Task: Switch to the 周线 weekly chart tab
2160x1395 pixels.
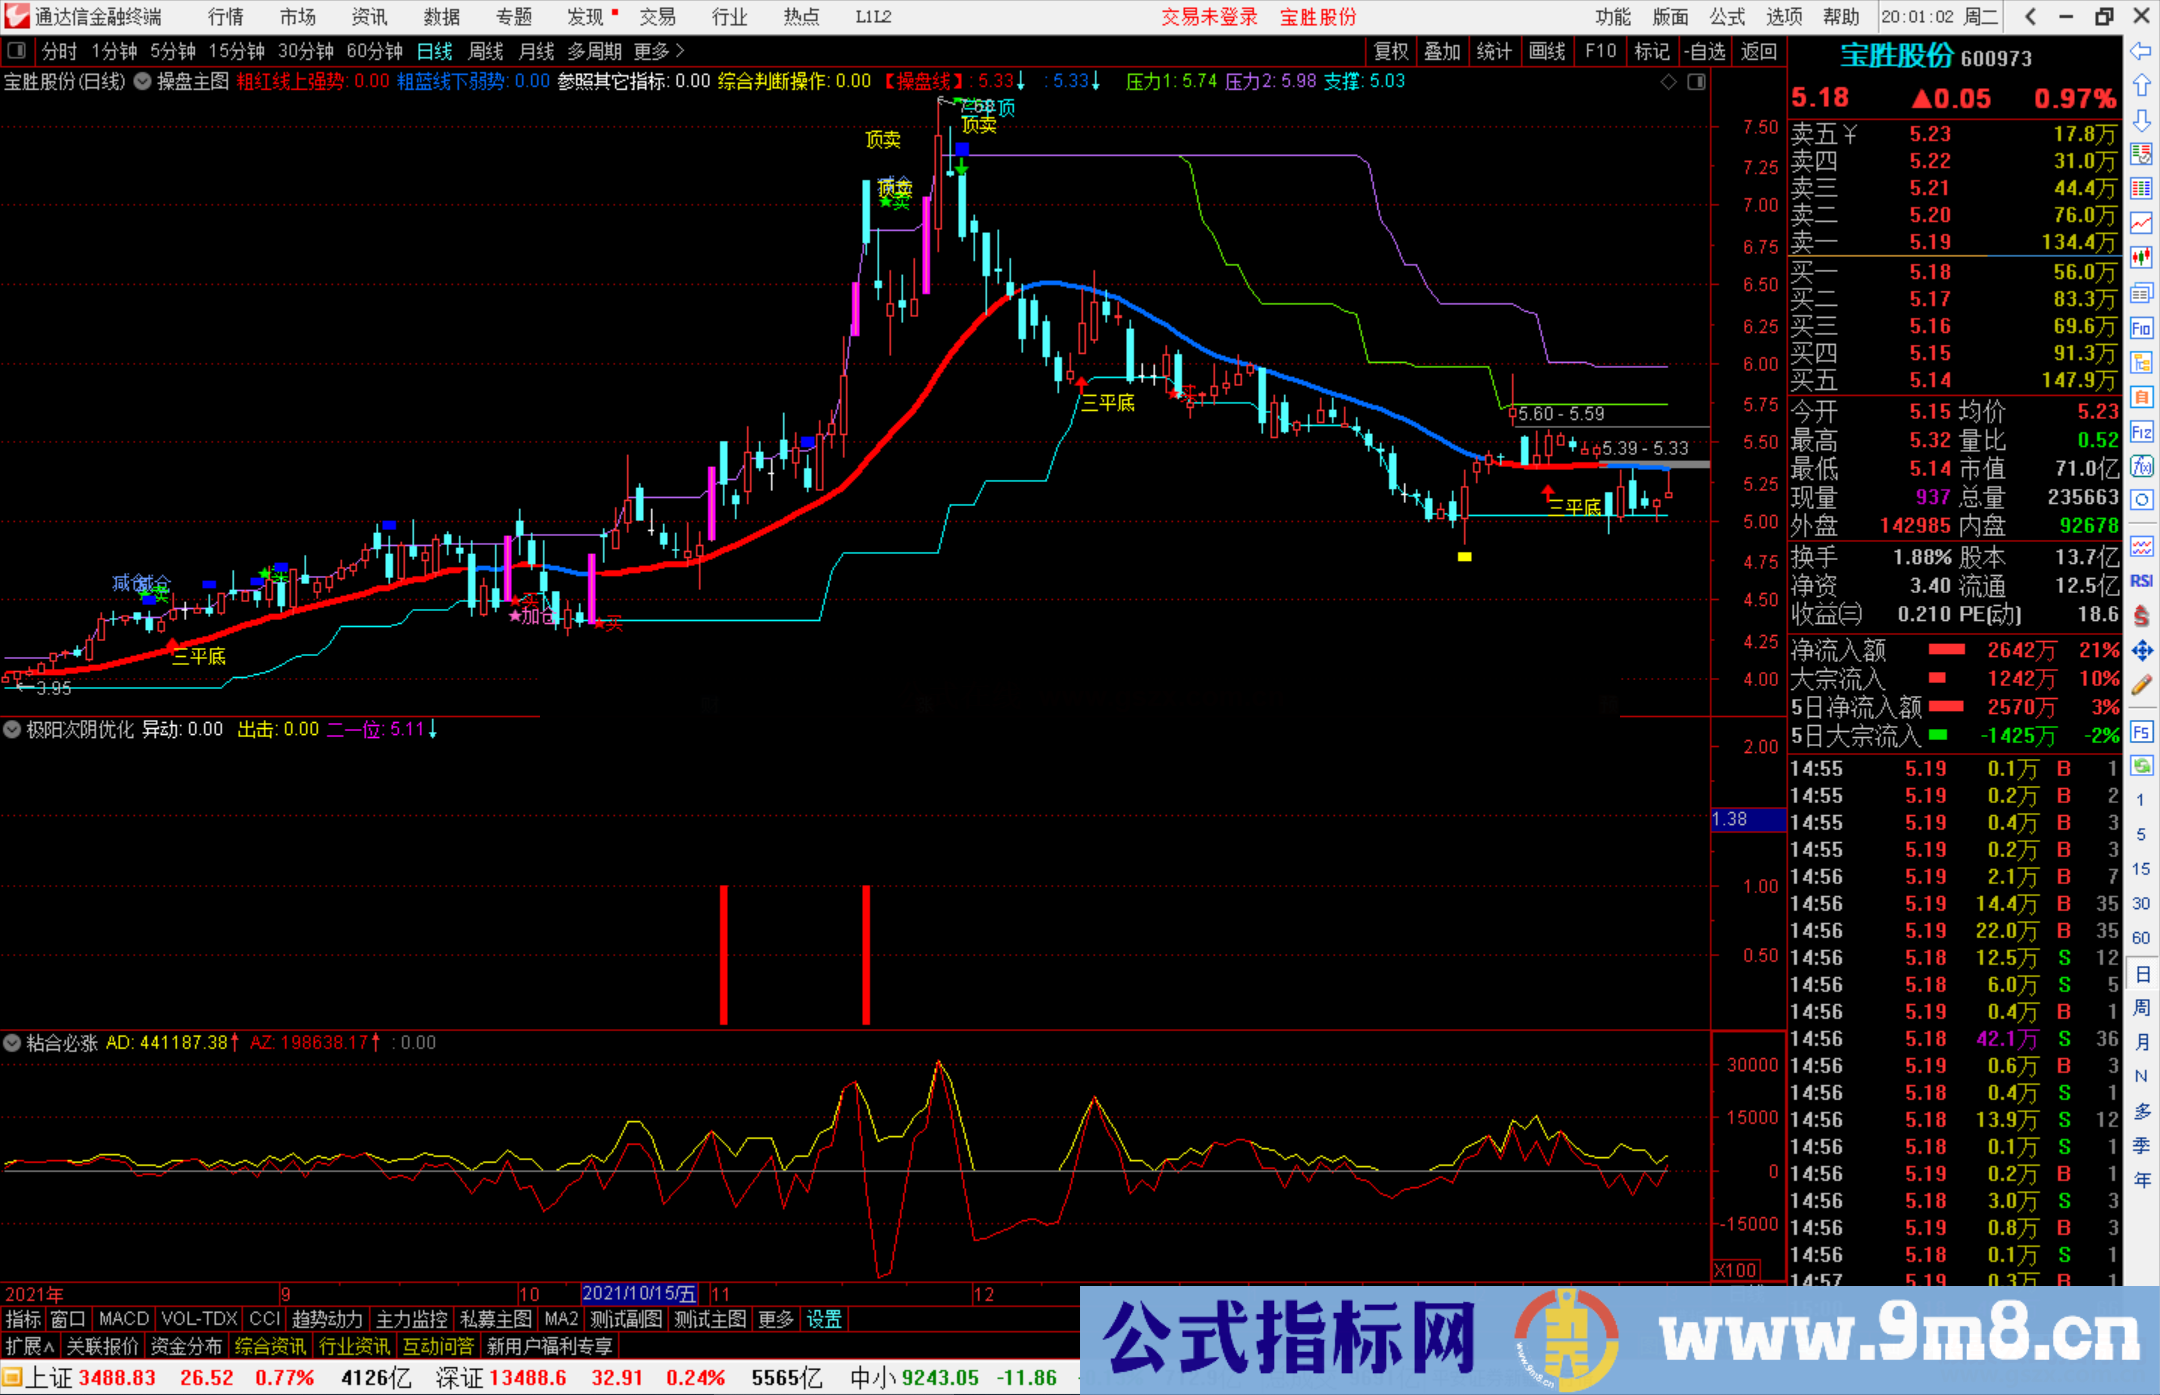Action: pos(485,50)
